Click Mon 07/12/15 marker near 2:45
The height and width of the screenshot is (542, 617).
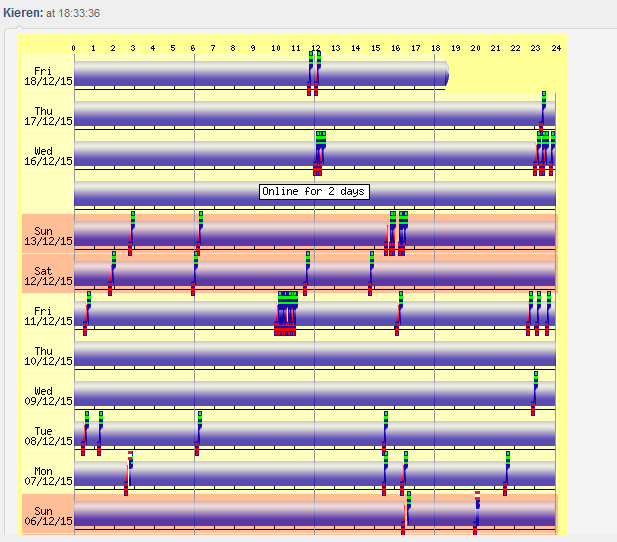128,474
